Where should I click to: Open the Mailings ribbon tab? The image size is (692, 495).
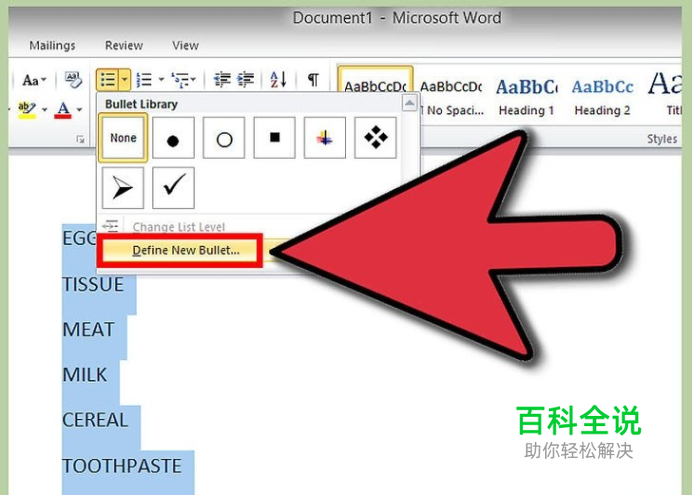pos(52,45)
